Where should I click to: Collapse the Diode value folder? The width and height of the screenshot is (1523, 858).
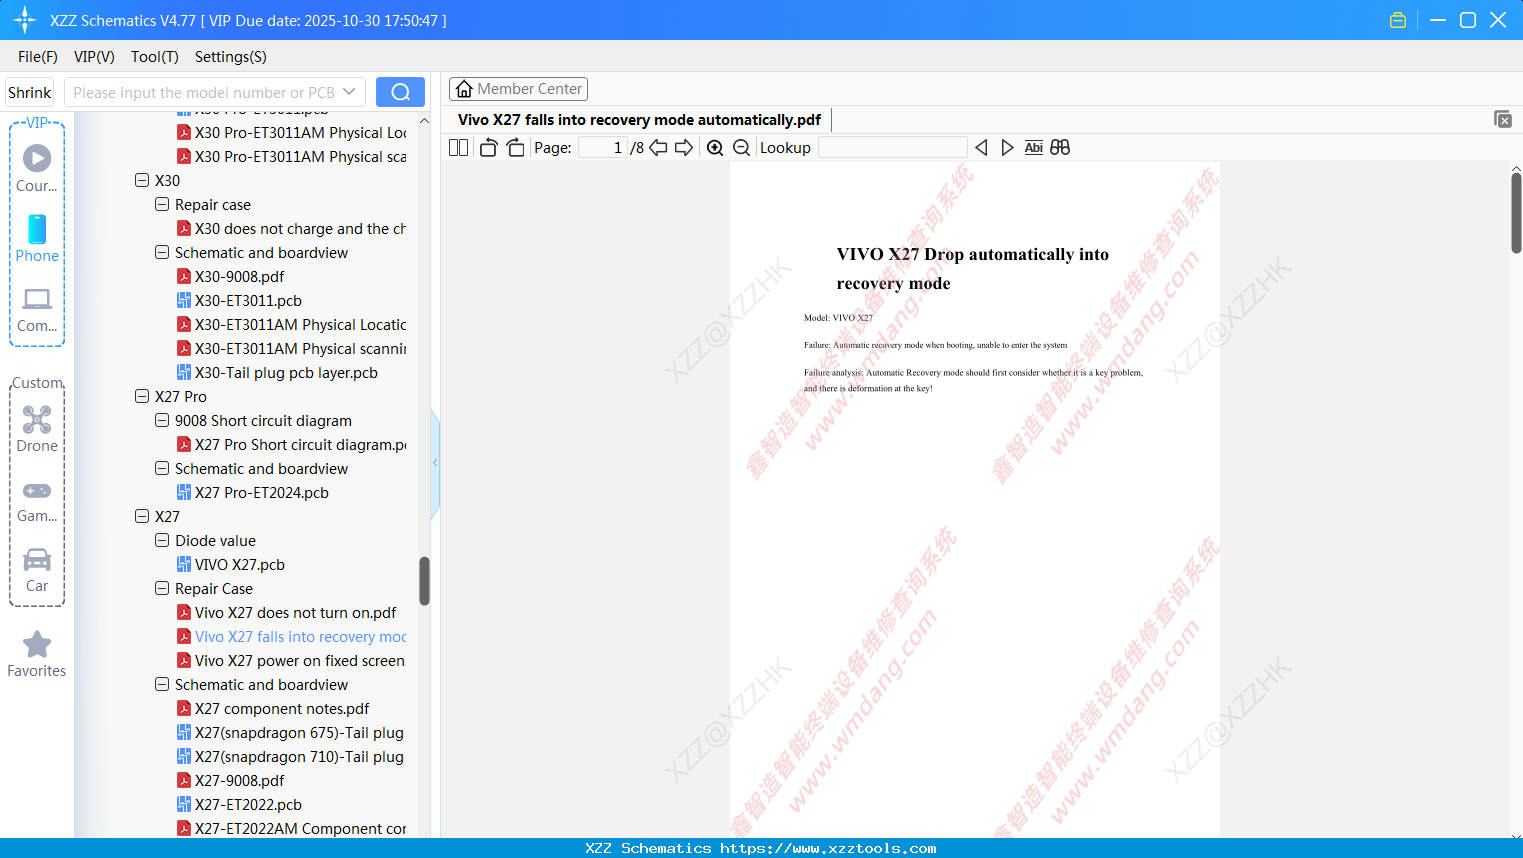click(x=162, y=541)
